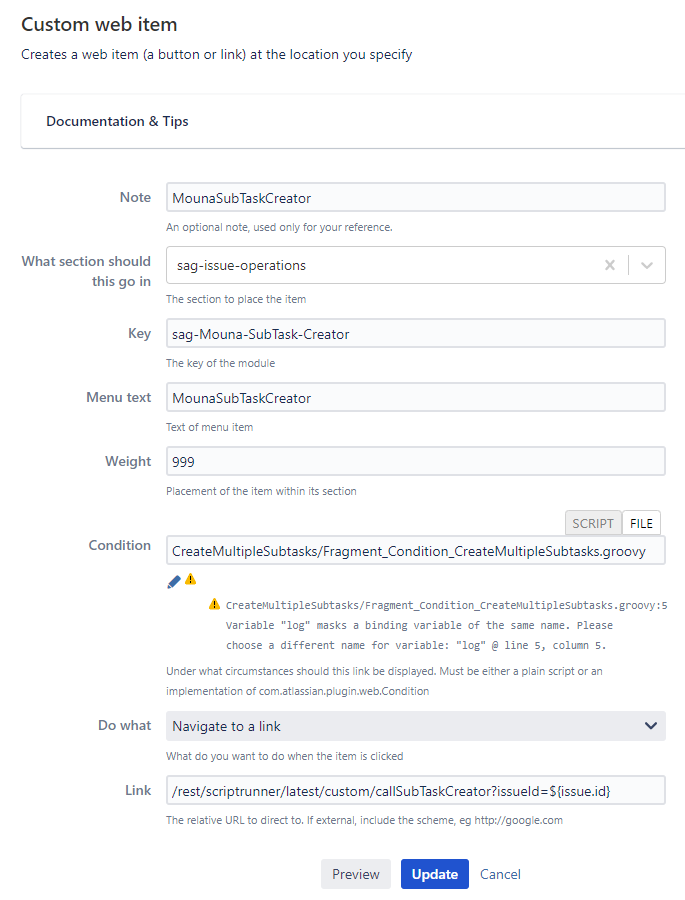
Task: Cancel editing the web item
Action: coord(500,874)
